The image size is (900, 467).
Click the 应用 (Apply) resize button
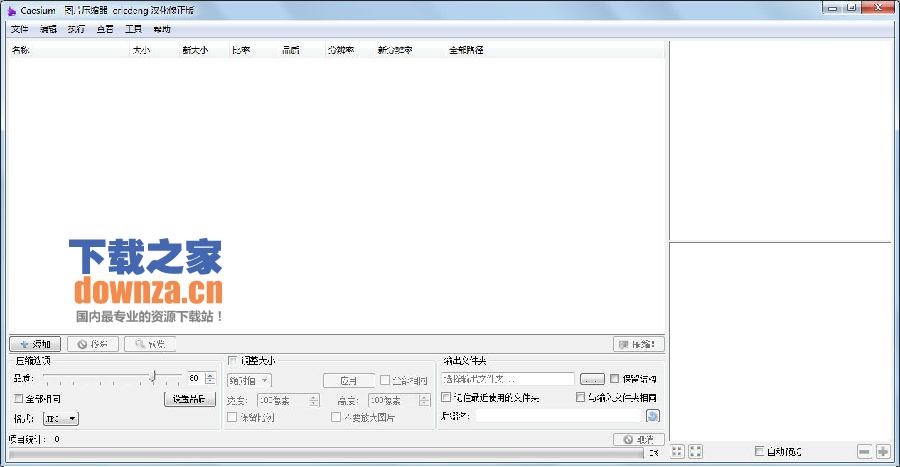pyautogui.click(x=348, y=380)
